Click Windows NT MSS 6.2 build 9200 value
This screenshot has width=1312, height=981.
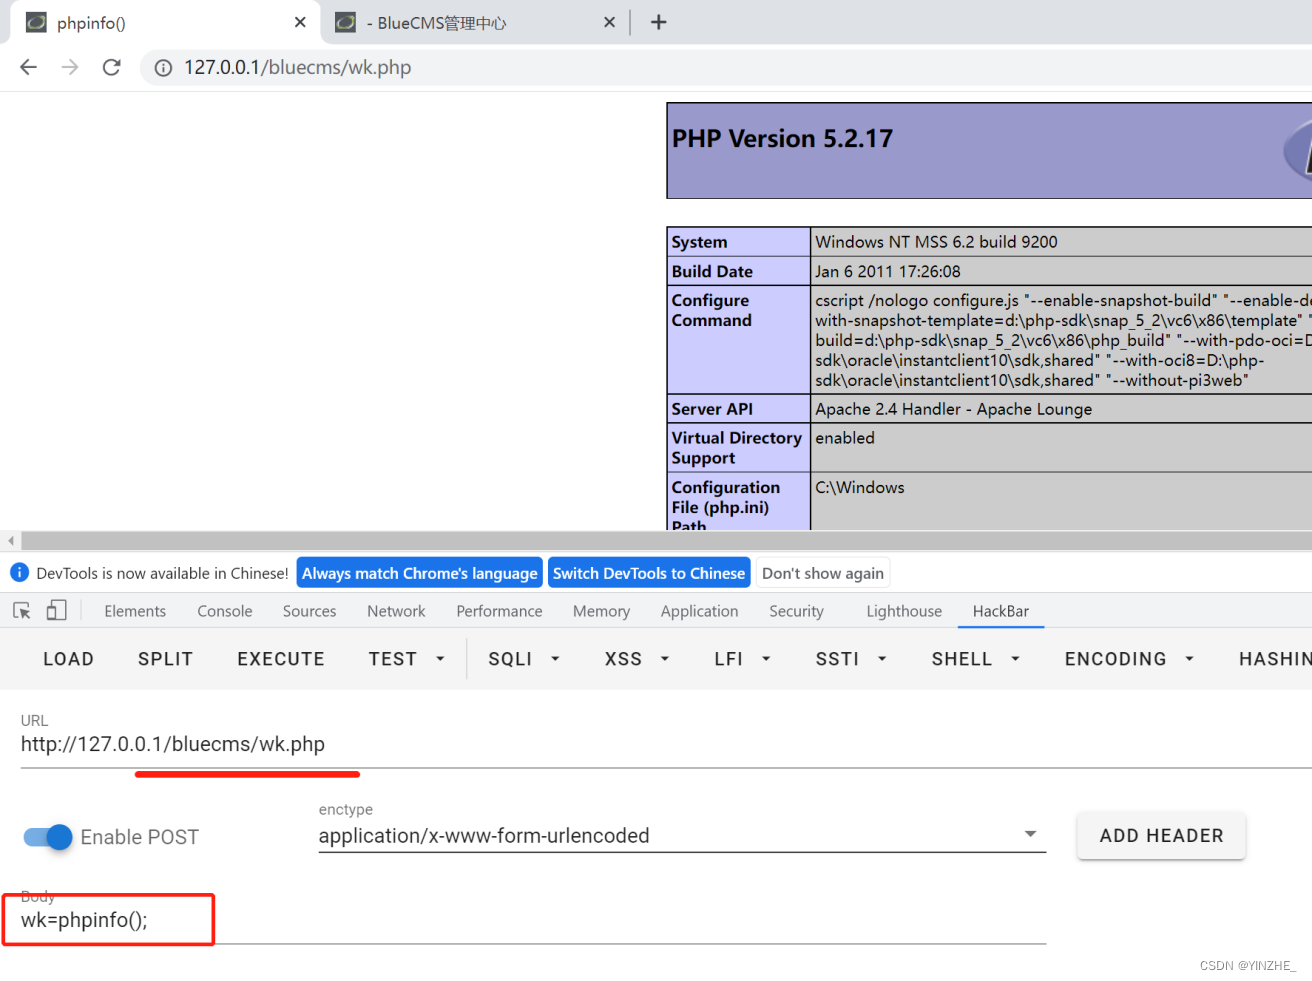(x=936, y=242)
